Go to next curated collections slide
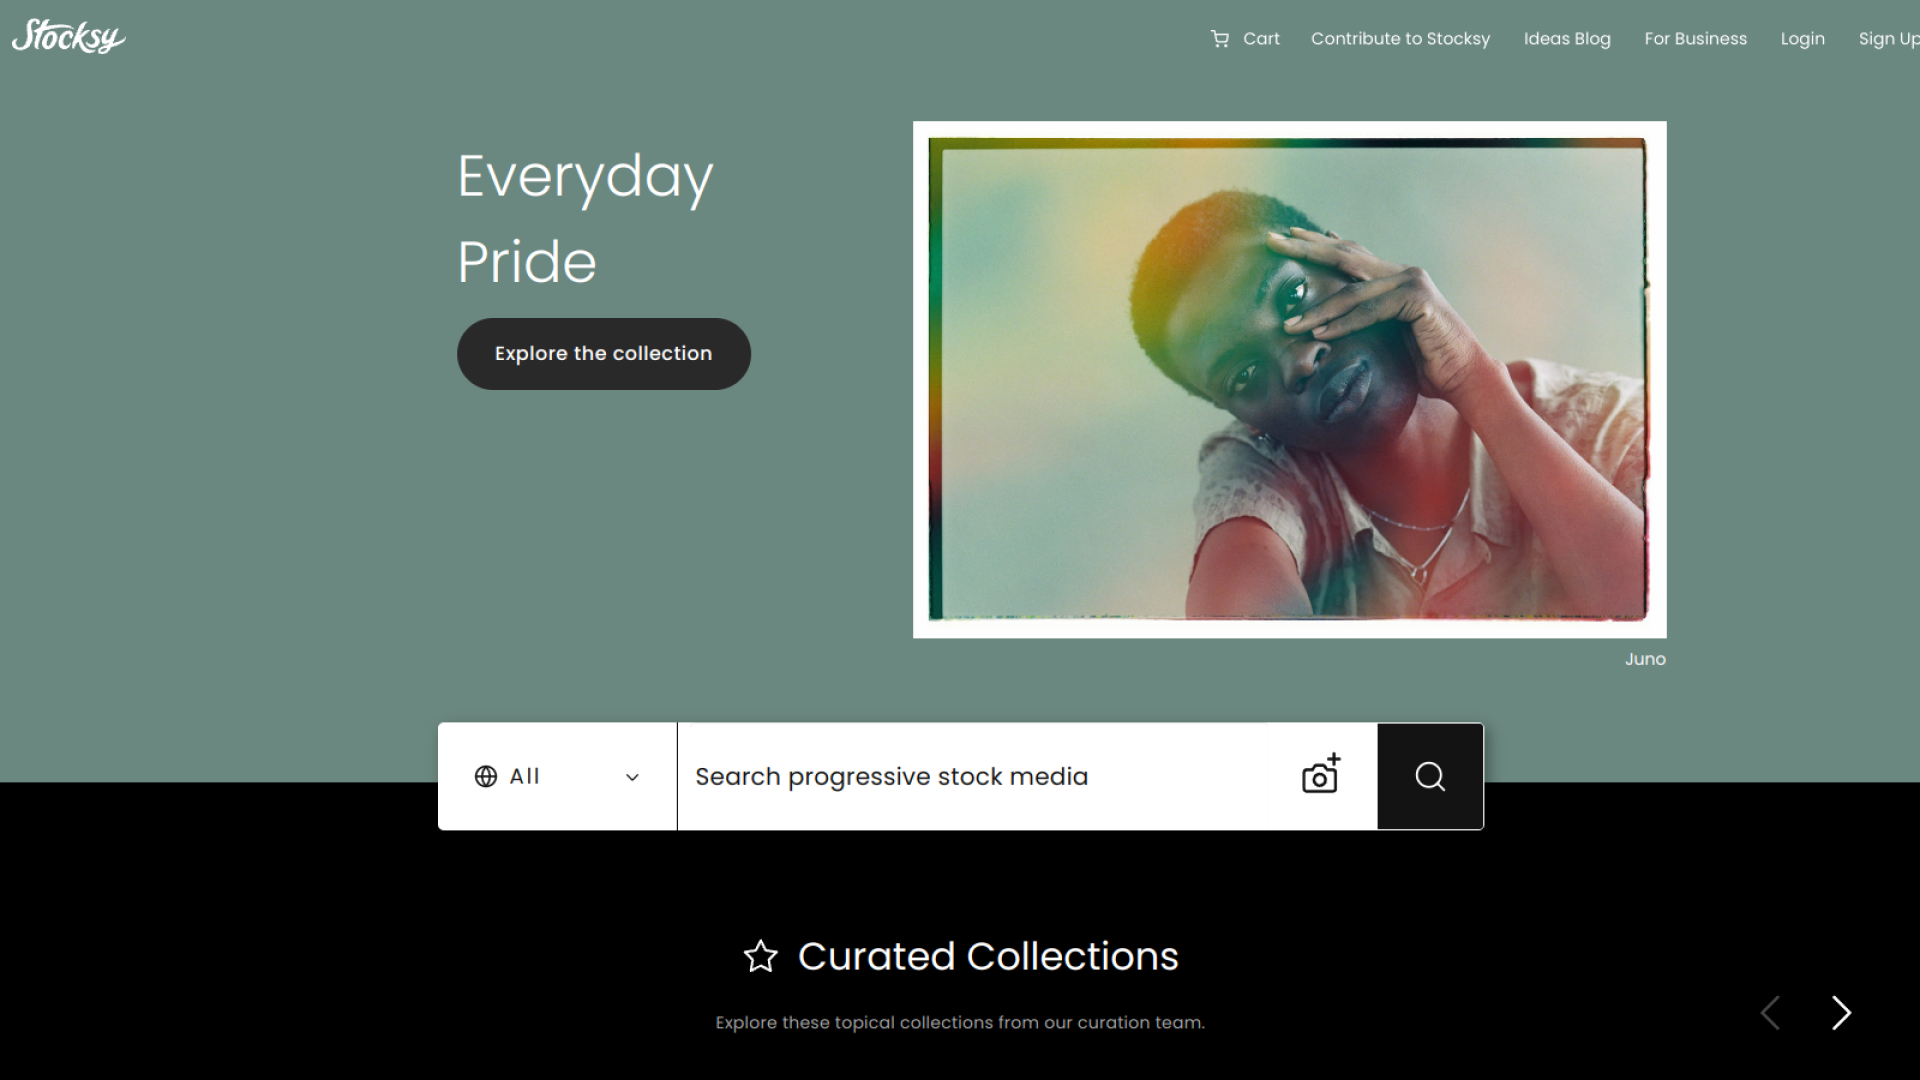 tap(1841, 1013)
